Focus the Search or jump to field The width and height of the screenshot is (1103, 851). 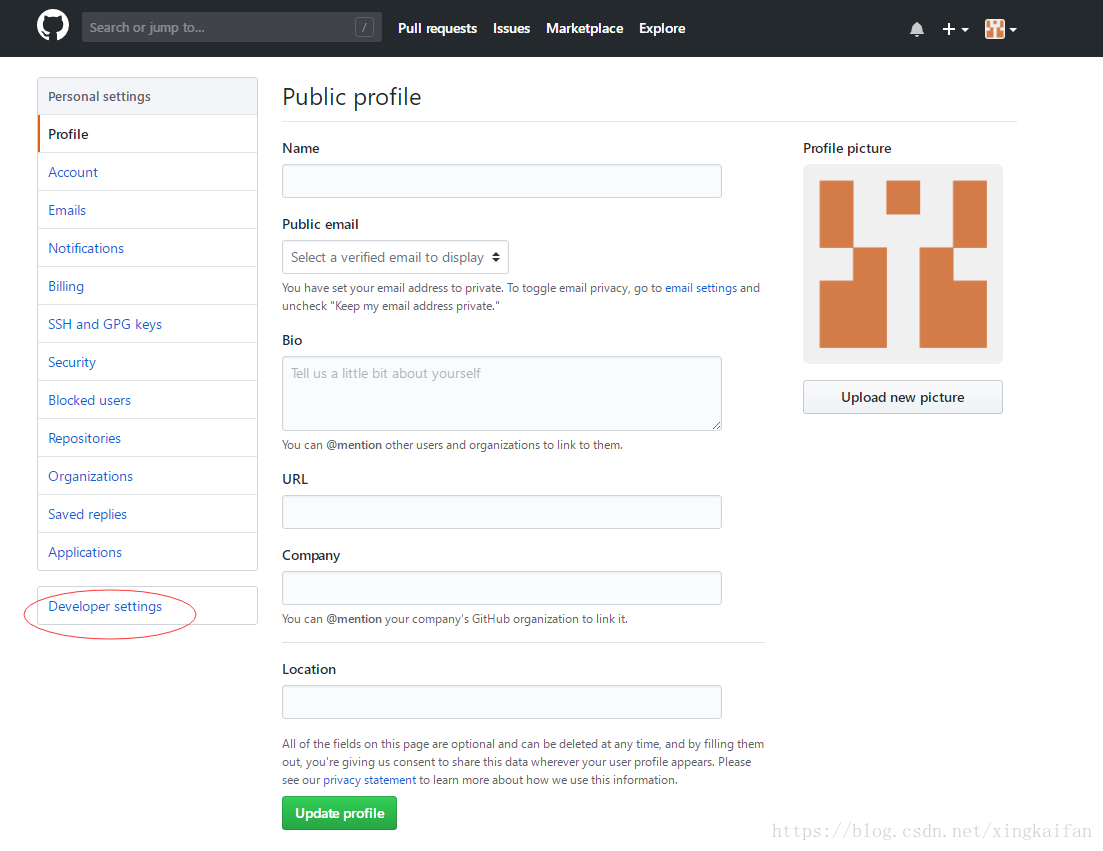[x=231, y=27]
